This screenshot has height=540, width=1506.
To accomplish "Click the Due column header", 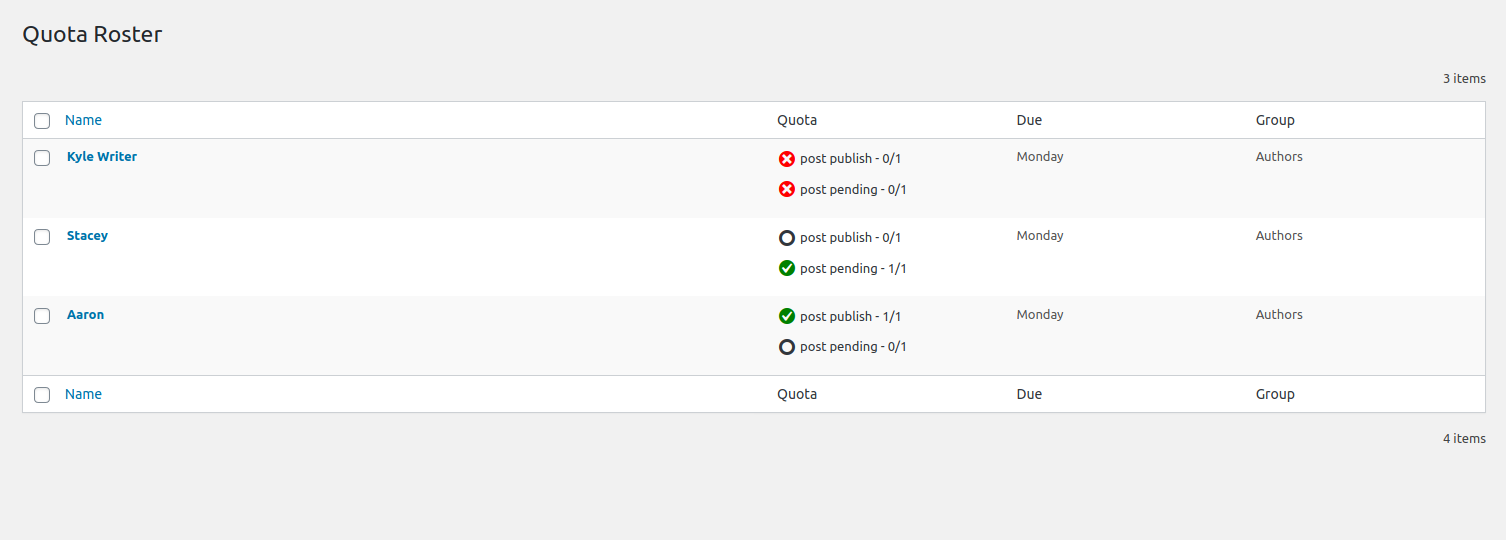I will 1029,120.
